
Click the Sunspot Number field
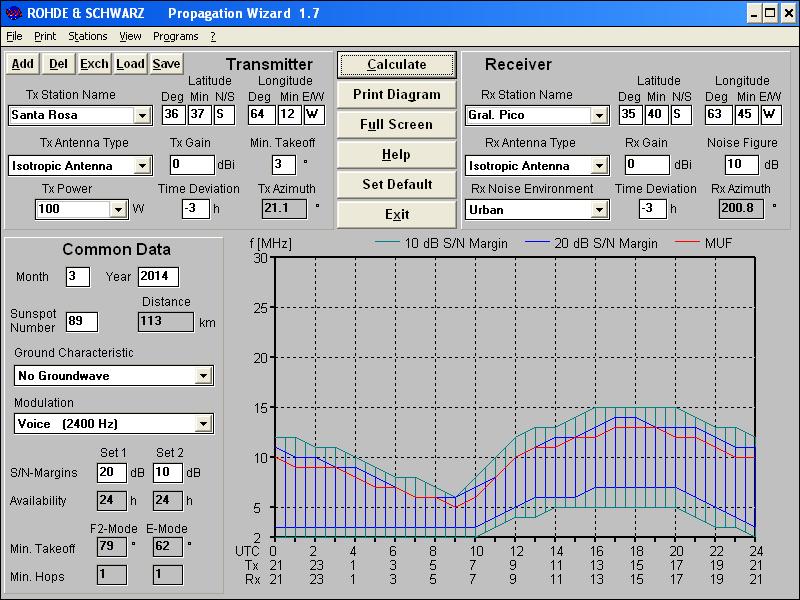pos(82,321)
